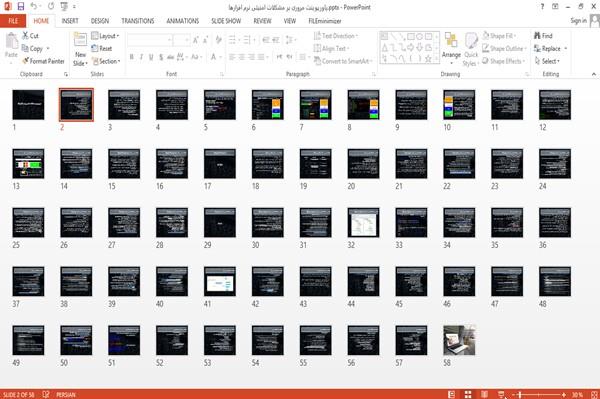Click zoom in plus button
The image size is (600, 399).
pyautogui.click(x=564, y=394)
